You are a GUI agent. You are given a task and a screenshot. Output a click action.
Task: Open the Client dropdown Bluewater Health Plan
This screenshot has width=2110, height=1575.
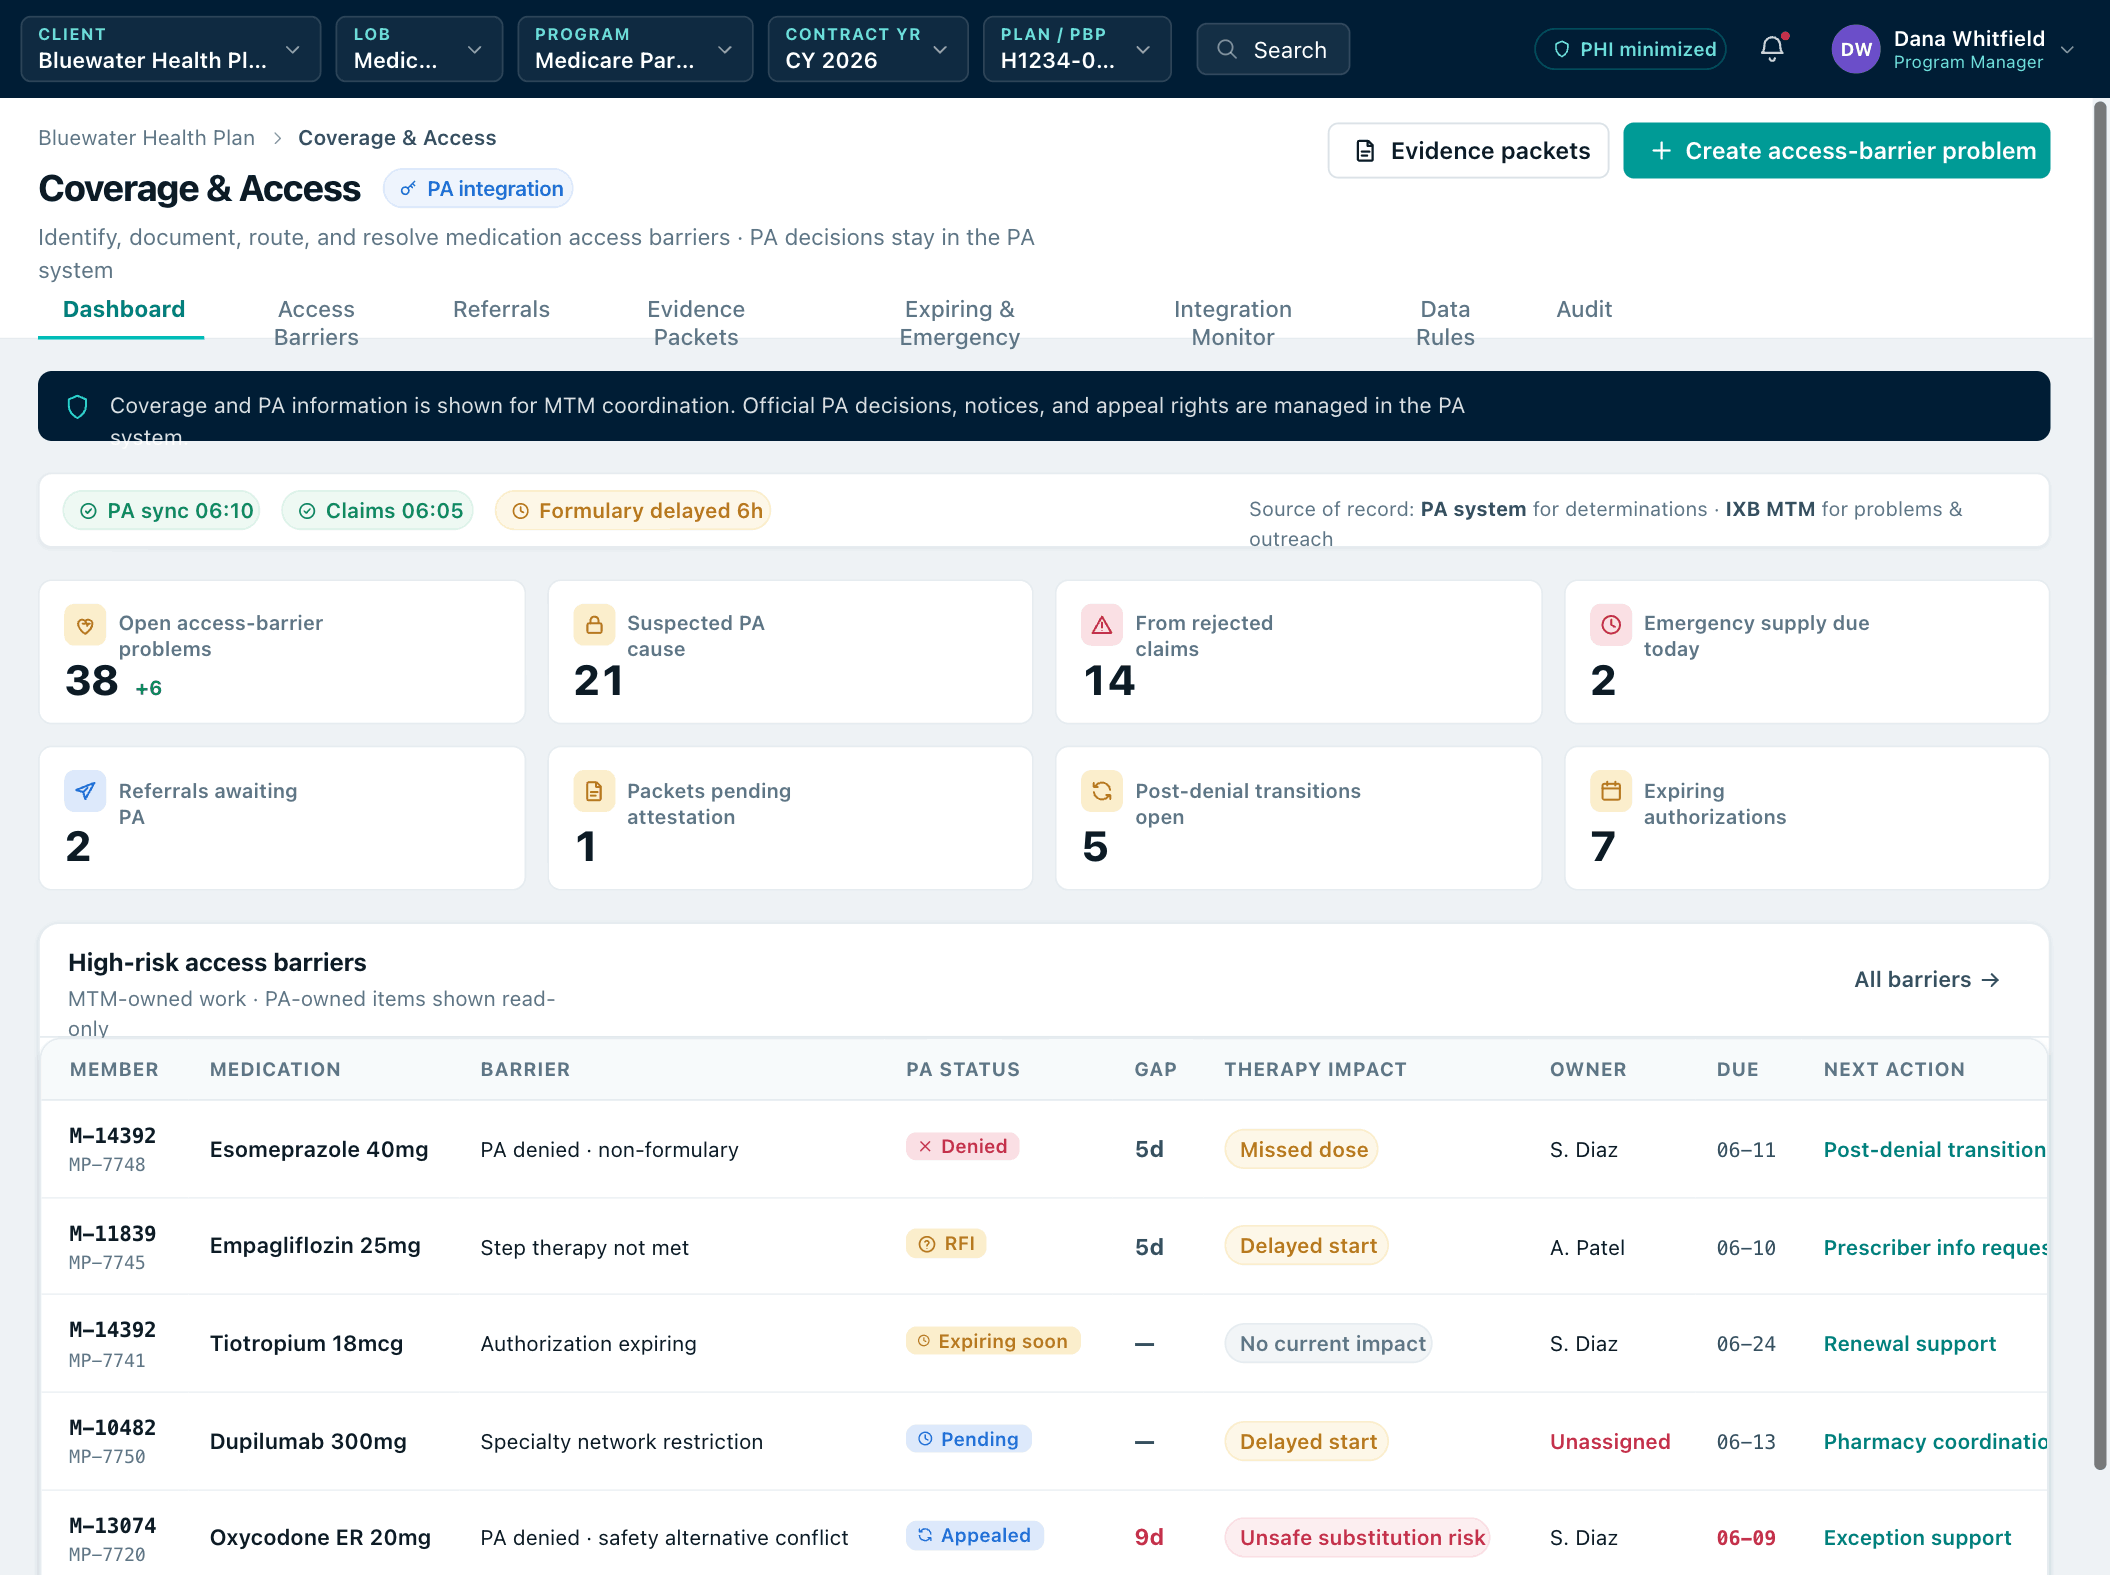click(171, 49)
